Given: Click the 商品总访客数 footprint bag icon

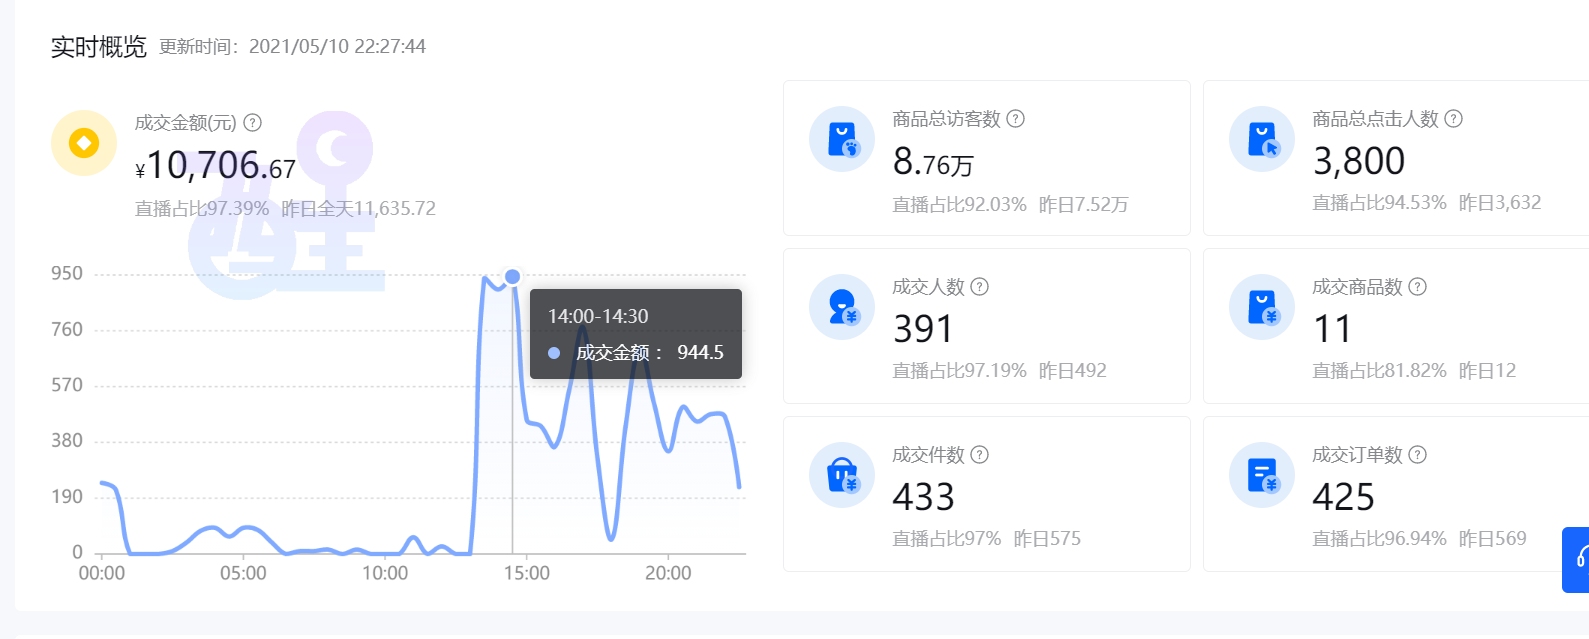Looking at the screenshot, I should [842, 139].
